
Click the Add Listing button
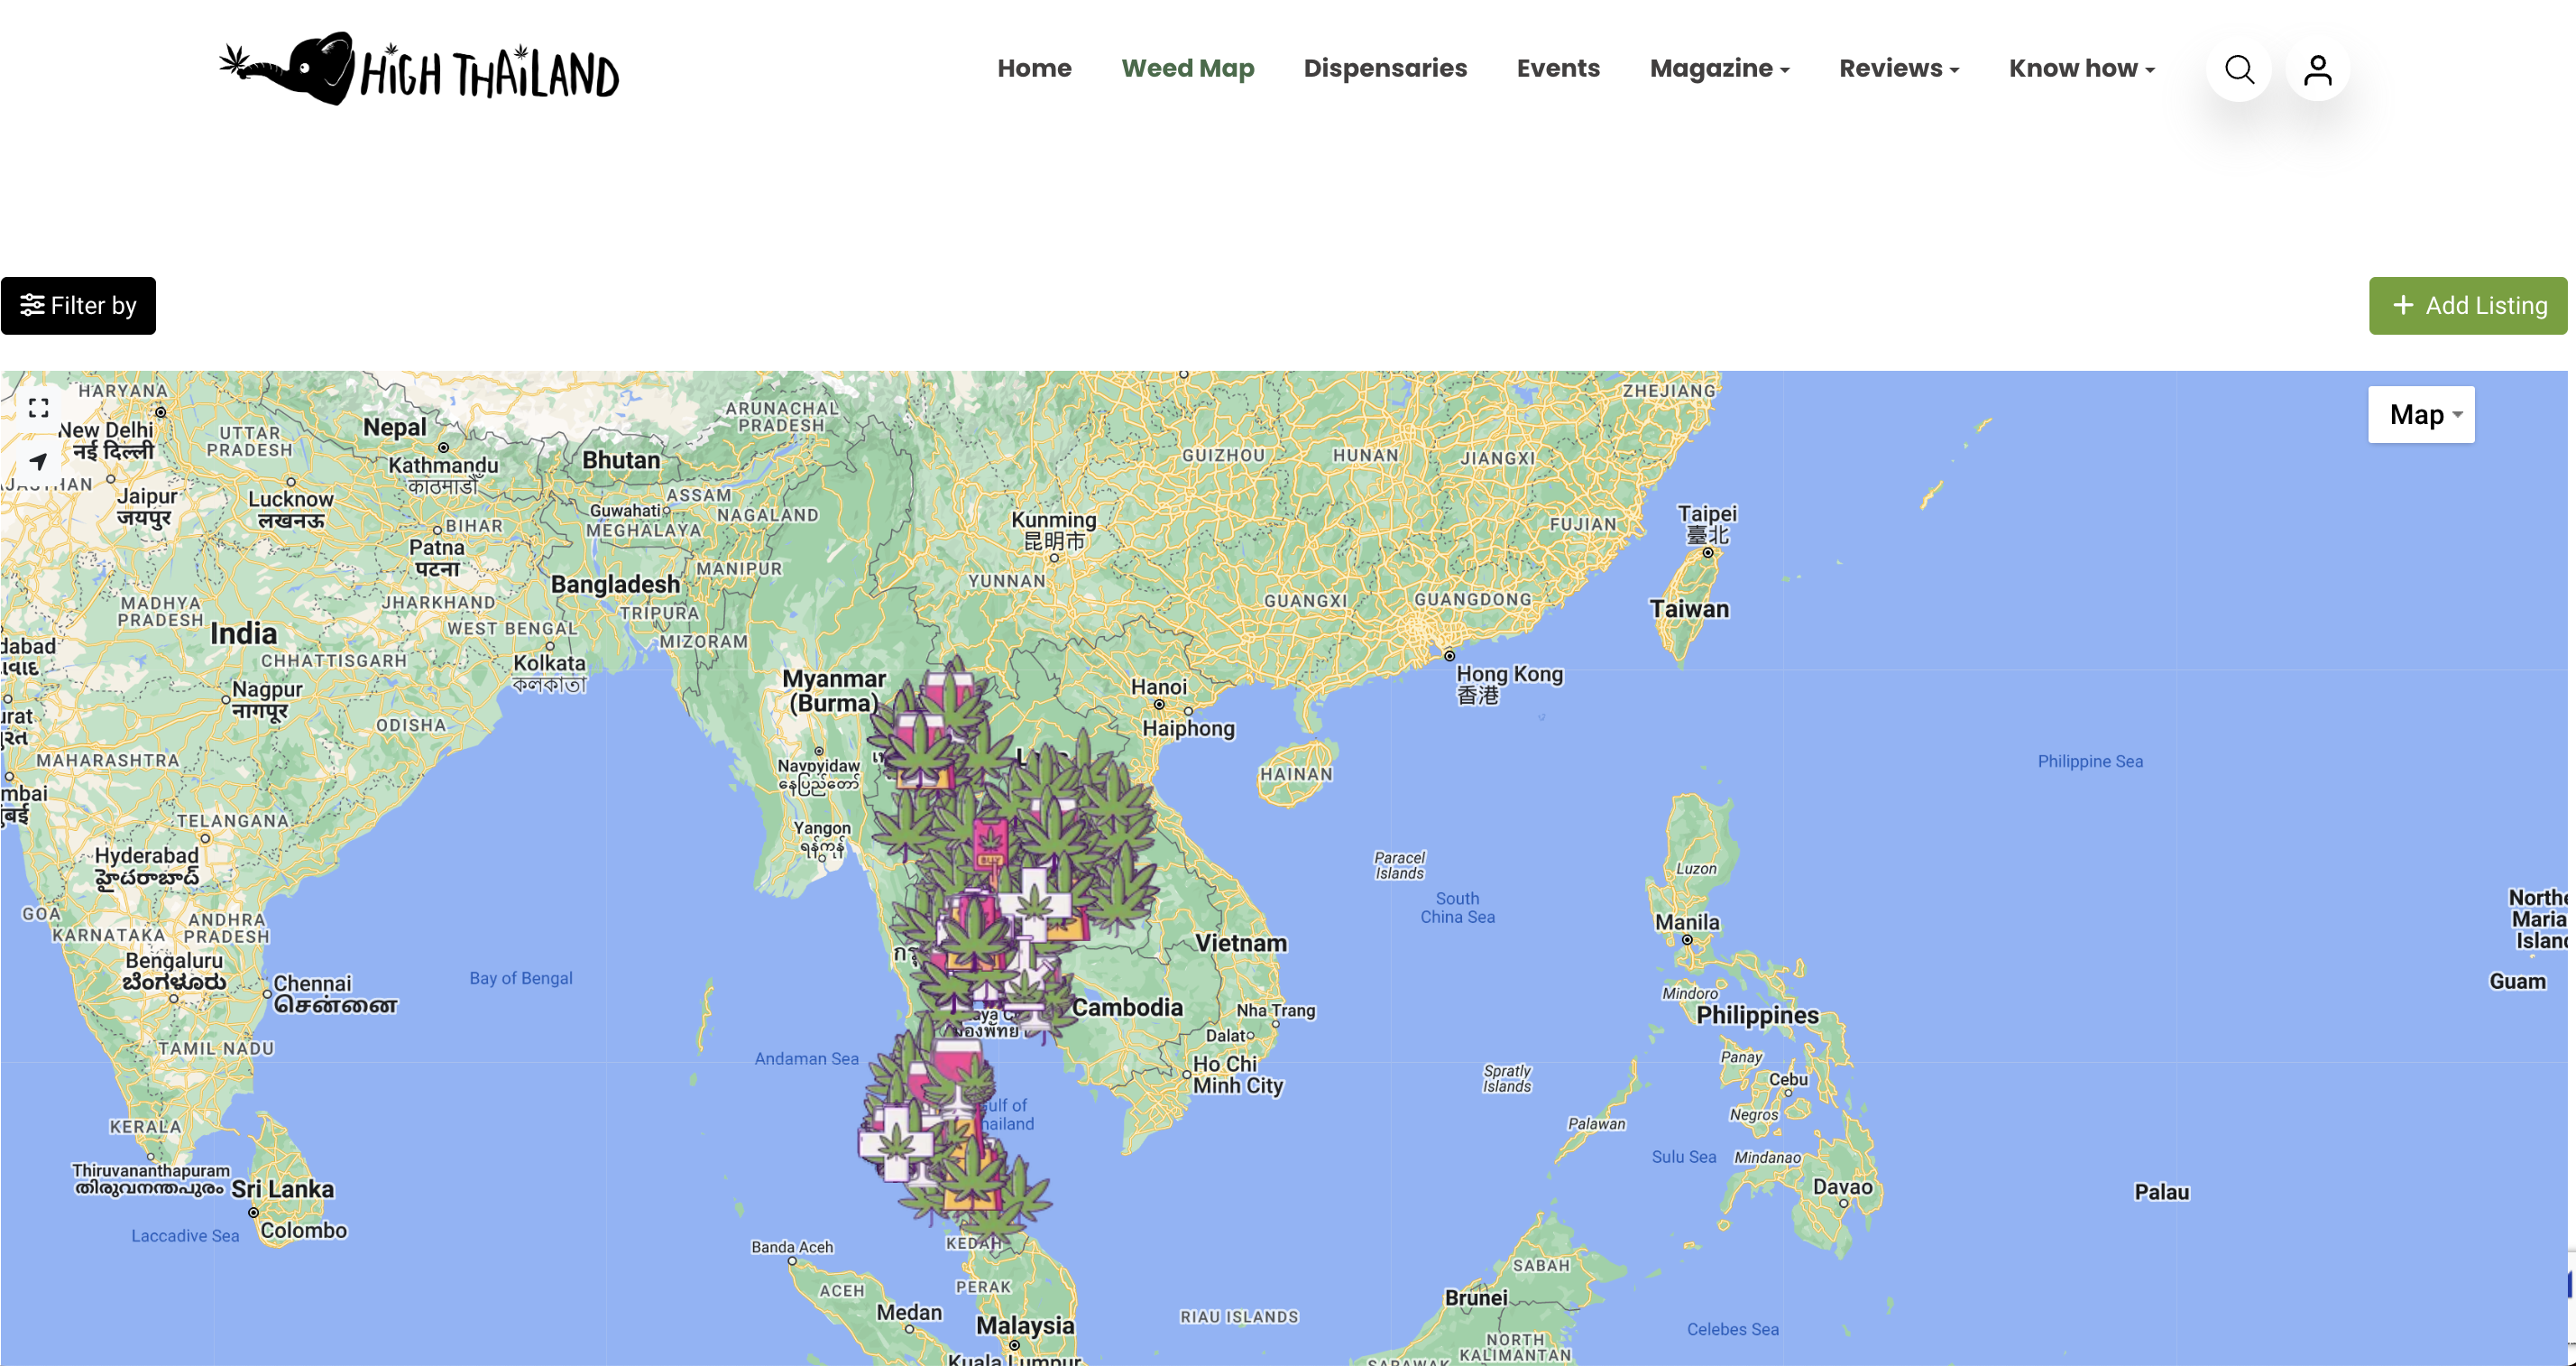pyautogui.click(x=2467, y=305)
